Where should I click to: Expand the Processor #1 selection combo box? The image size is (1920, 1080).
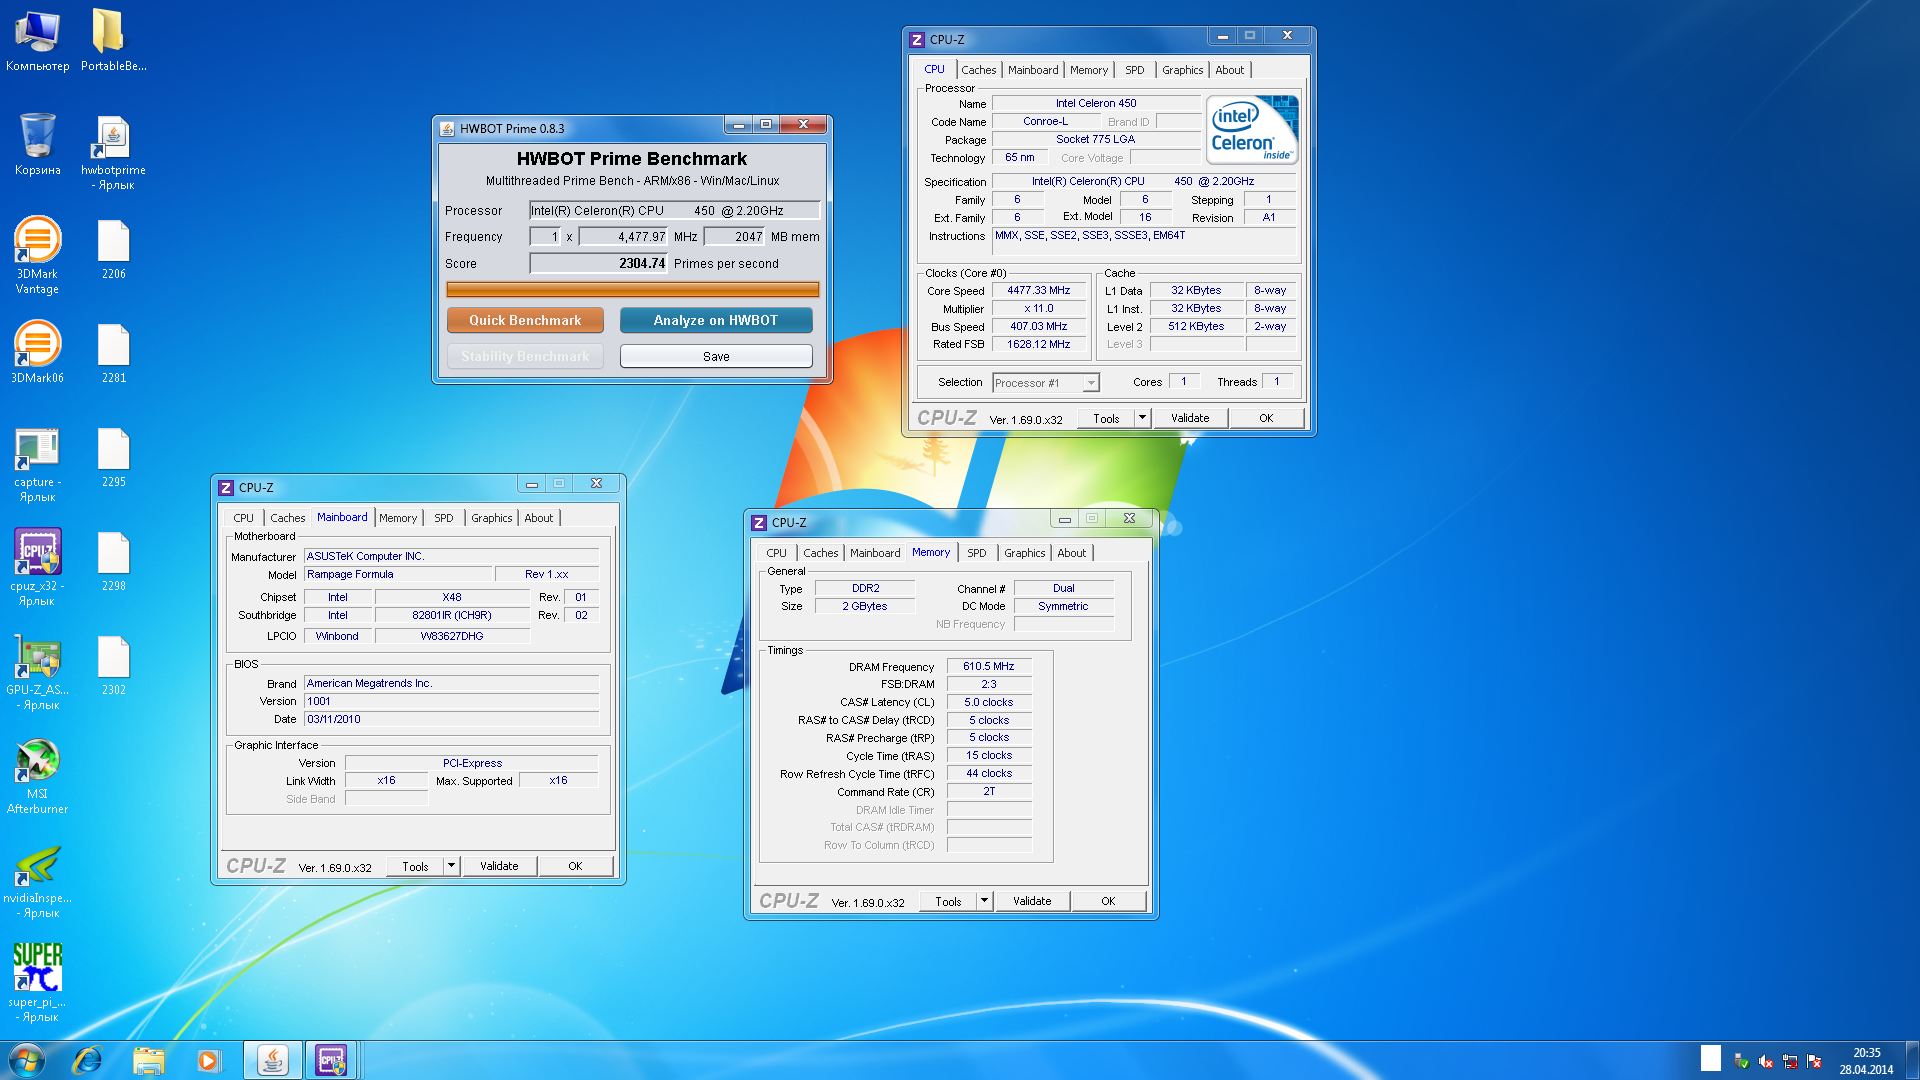tap(1046, 383)
